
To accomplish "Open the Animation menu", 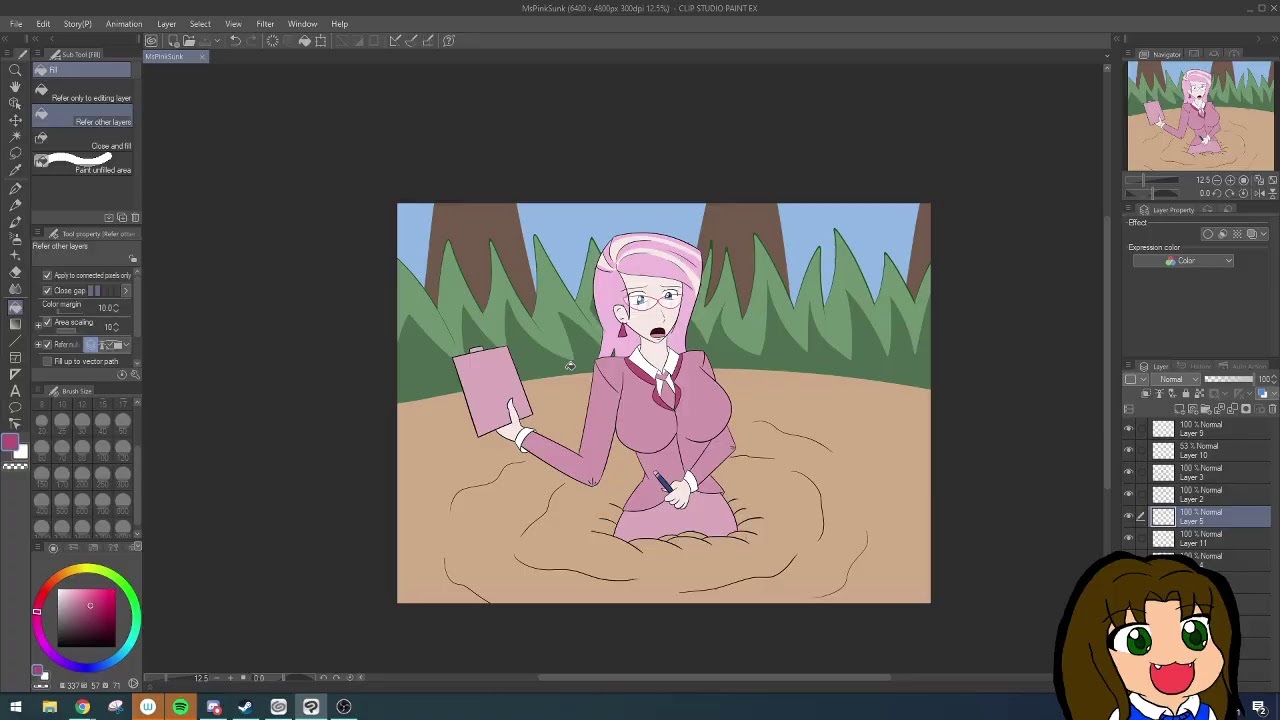I will click(124, 24).
